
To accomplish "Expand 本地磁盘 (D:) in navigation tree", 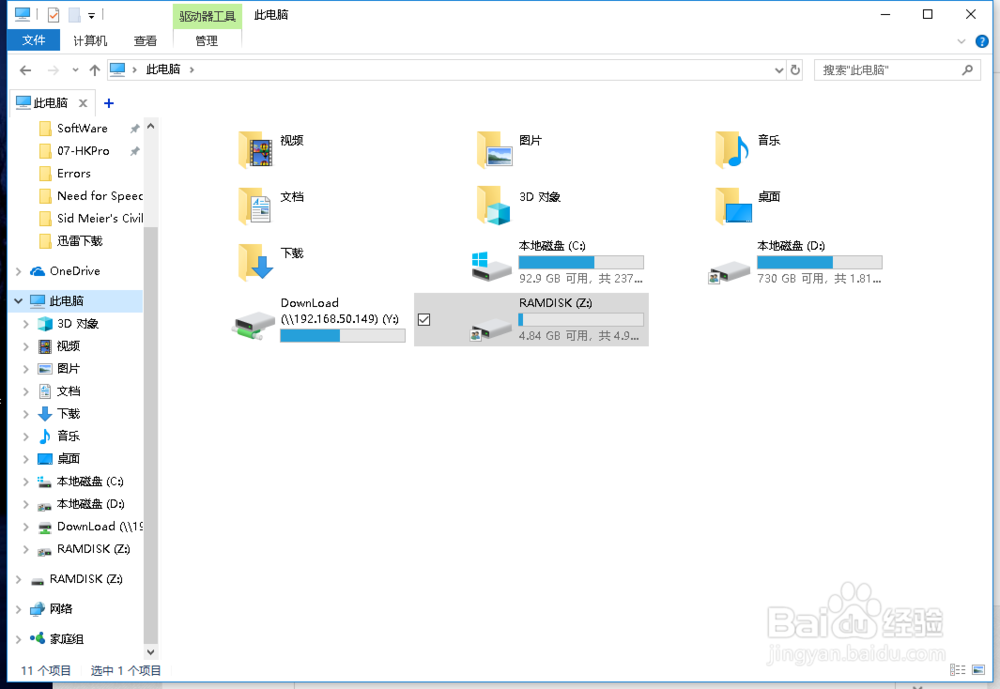I will (26, 504).
